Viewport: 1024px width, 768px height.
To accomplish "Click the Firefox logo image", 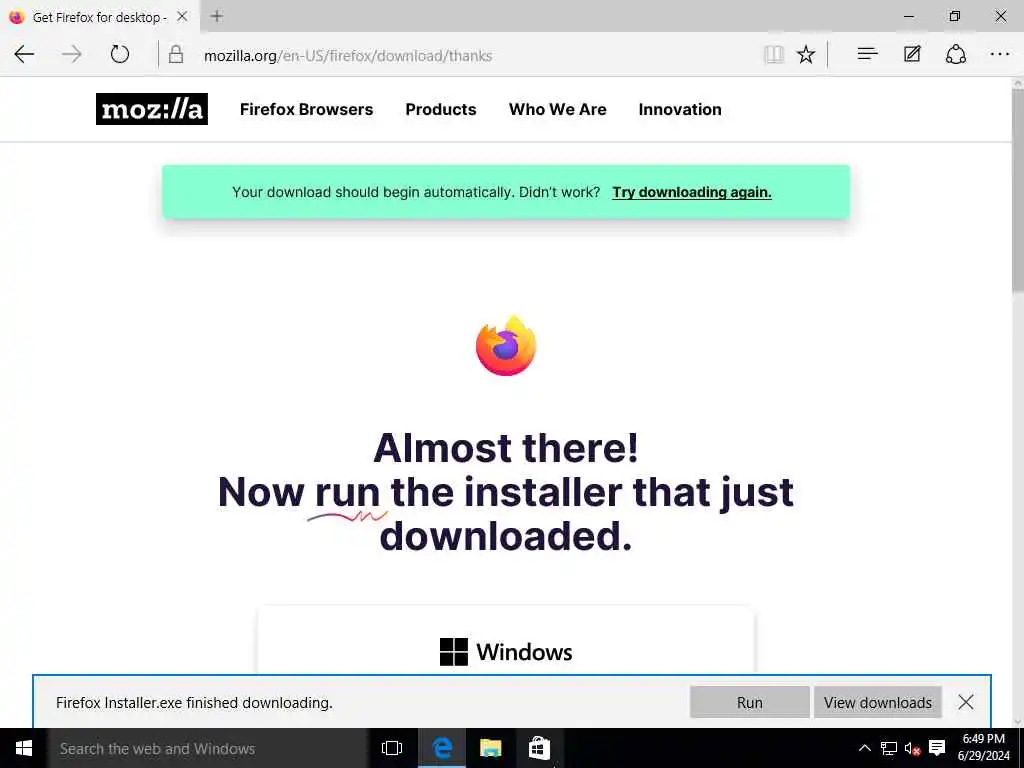I will tap(506, 345).
